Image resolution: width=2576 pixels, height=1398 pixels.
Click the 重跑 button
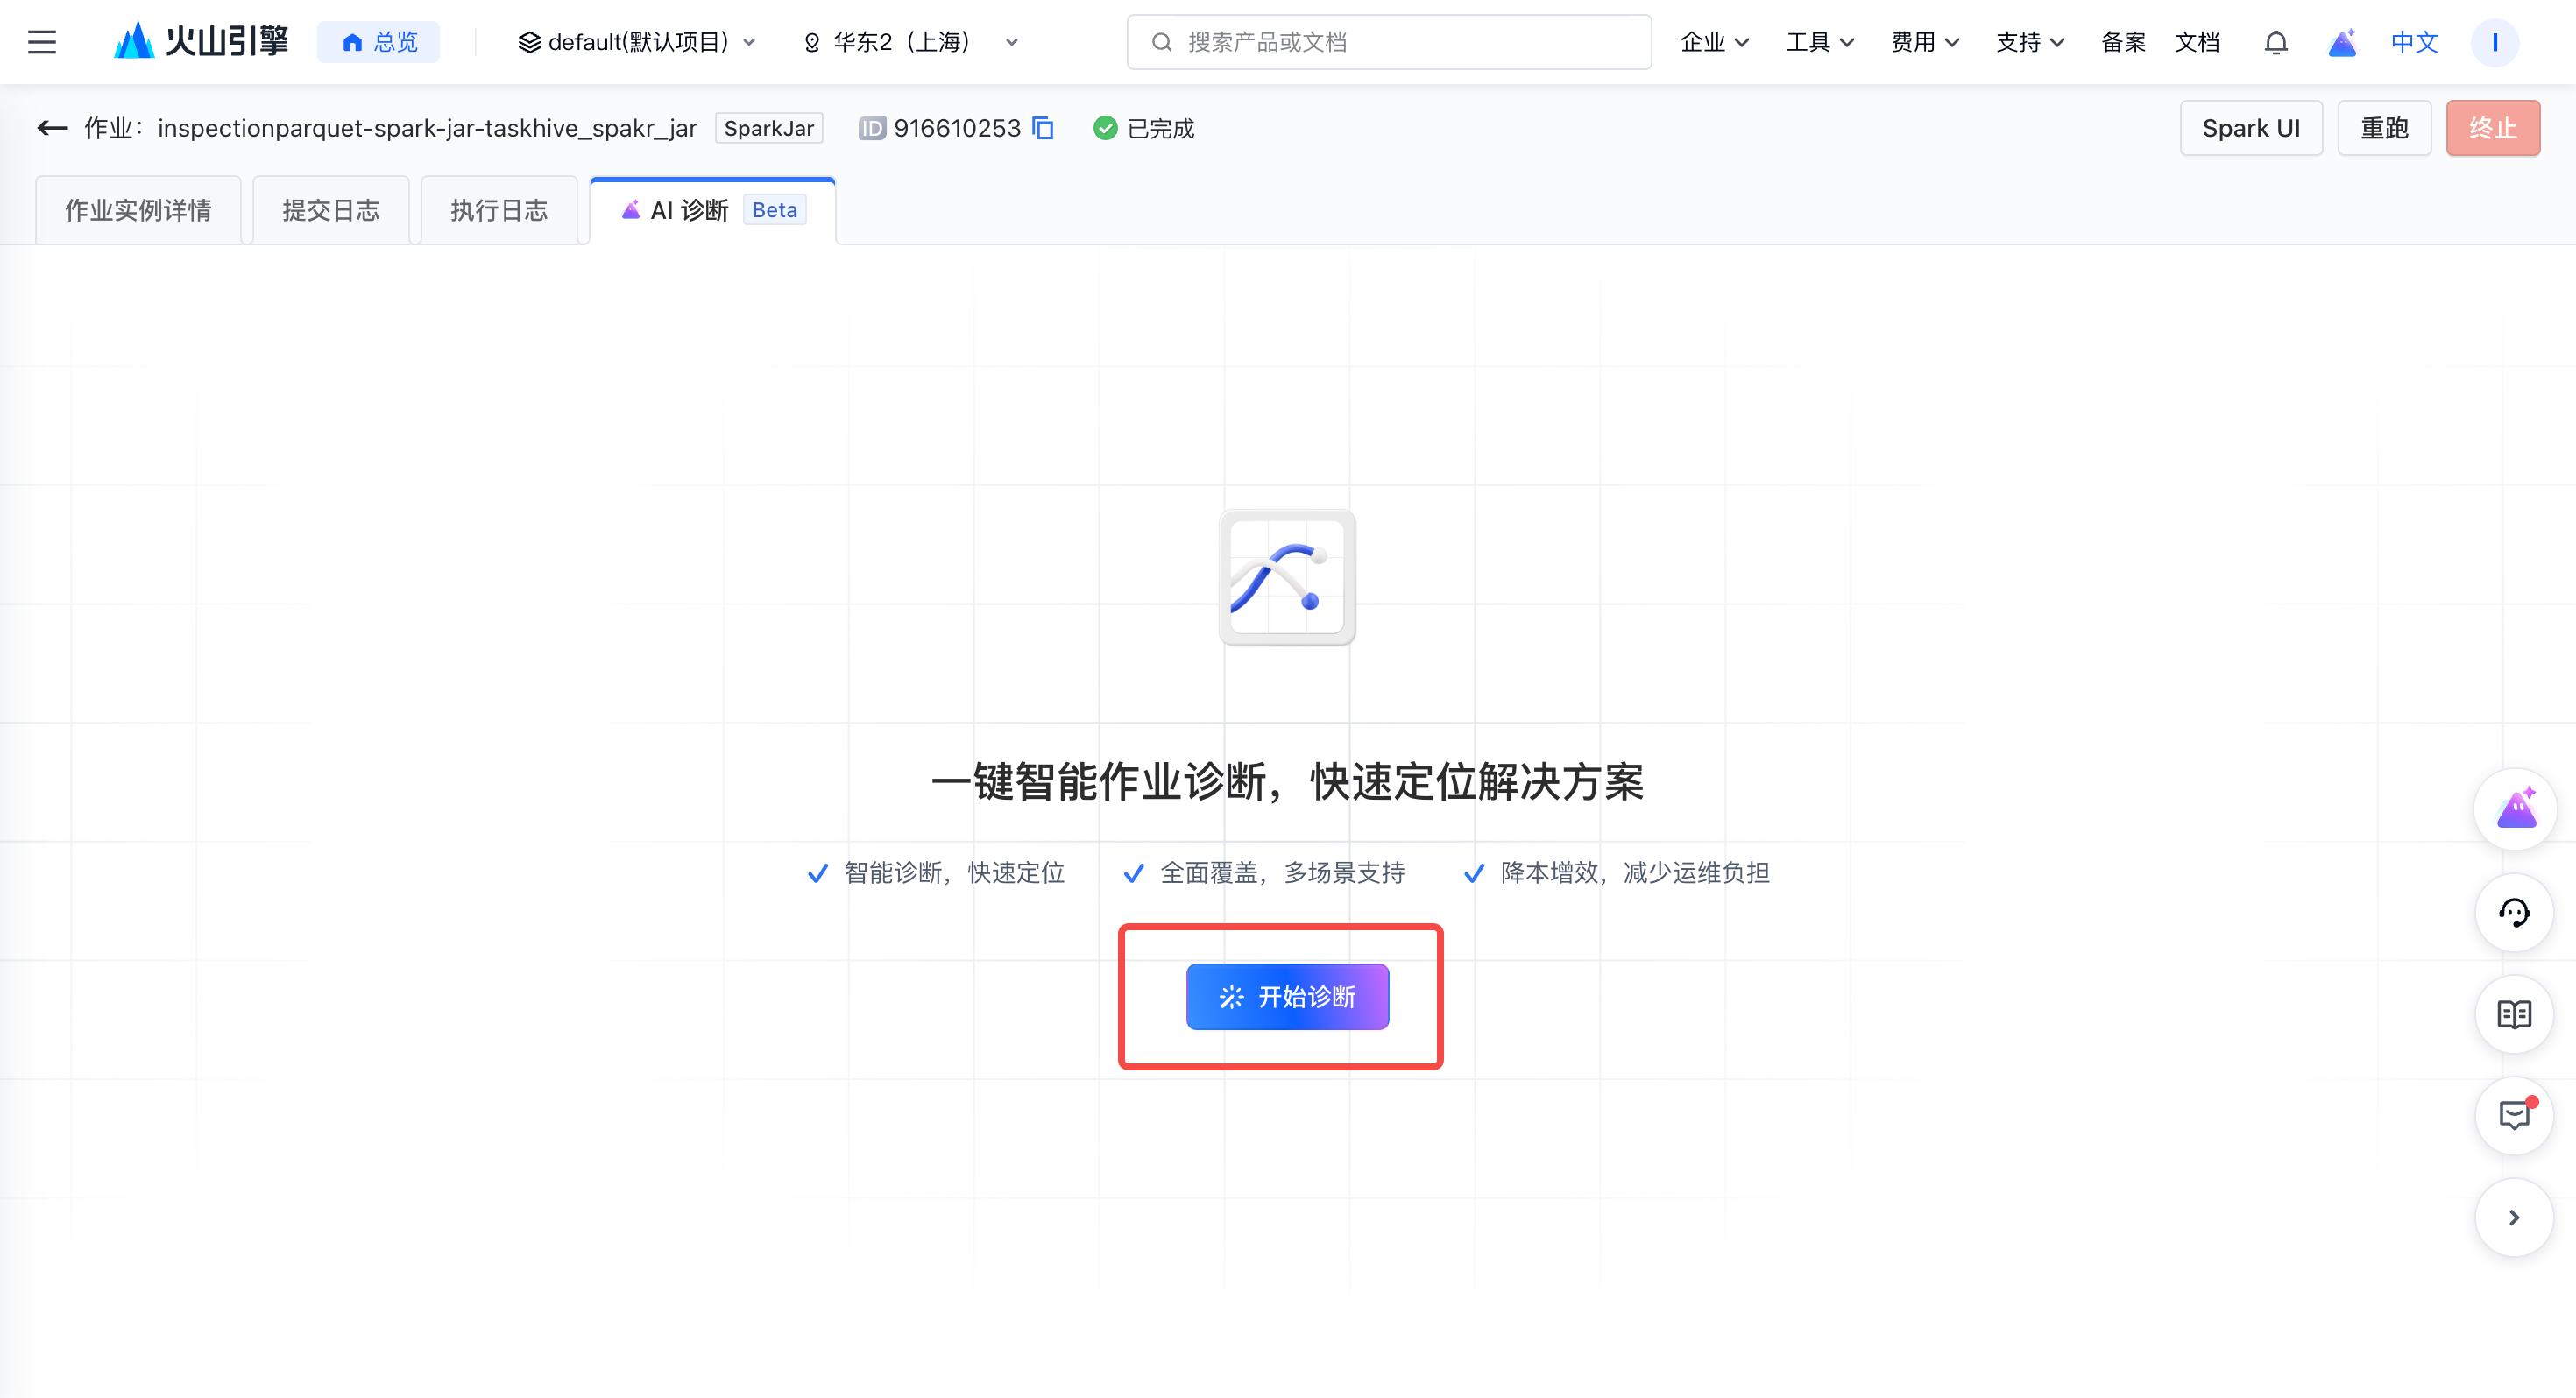(2383, 128)
